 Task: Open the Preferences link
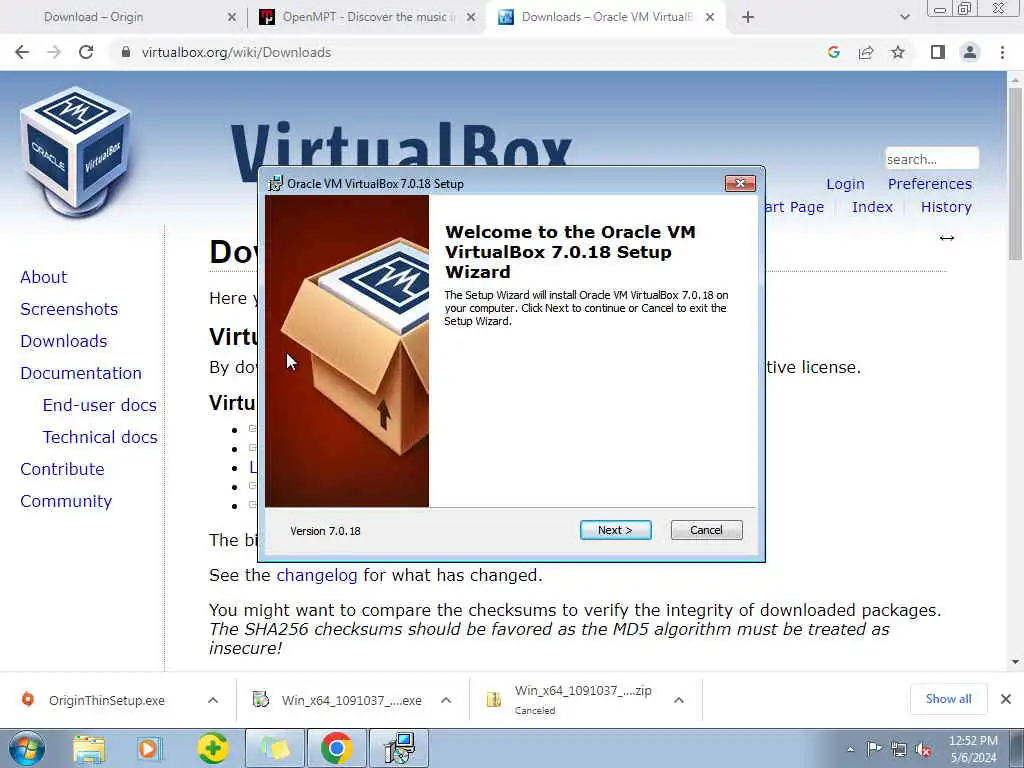930,184
